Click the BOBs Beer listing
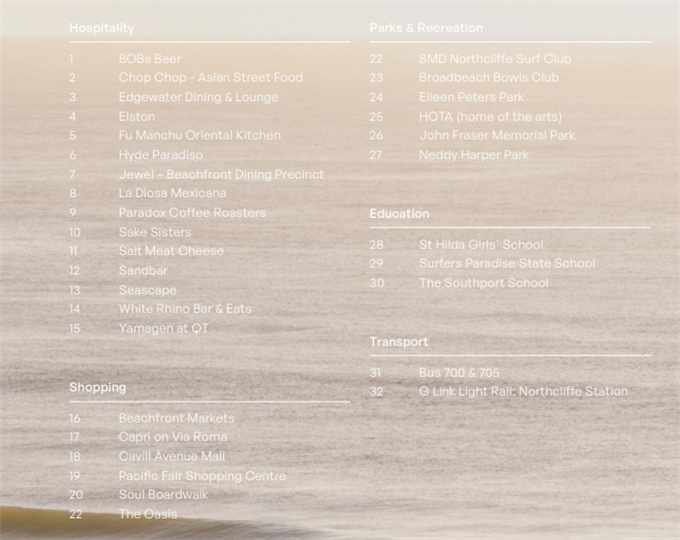The height and width of the screenshot is (540, 680). point(150,59)
